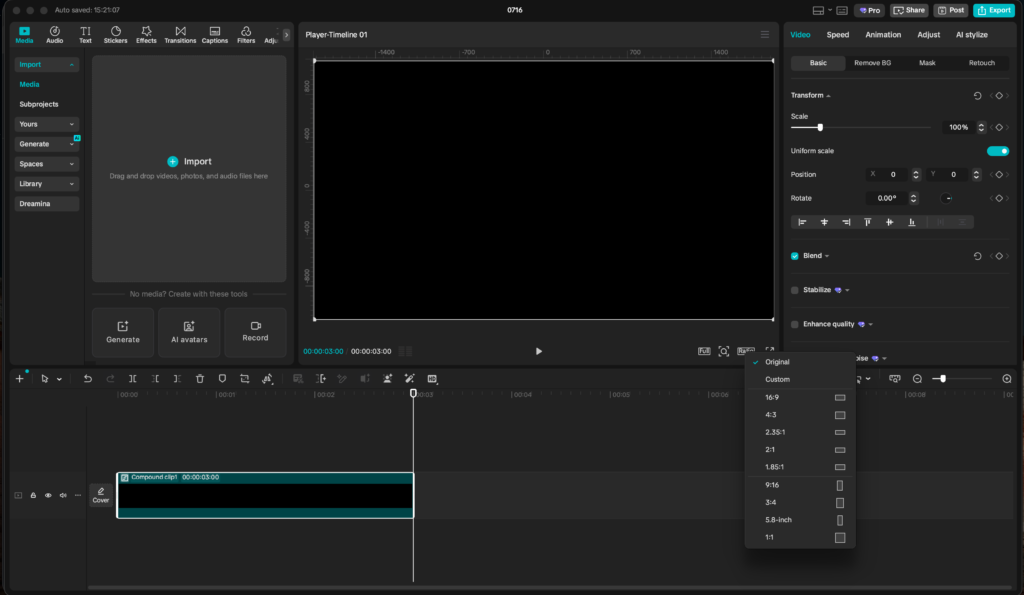Screen dimensions: 1024x595
Task: Click the redo arrow in timeline toolbar
Action: (110, 379)
